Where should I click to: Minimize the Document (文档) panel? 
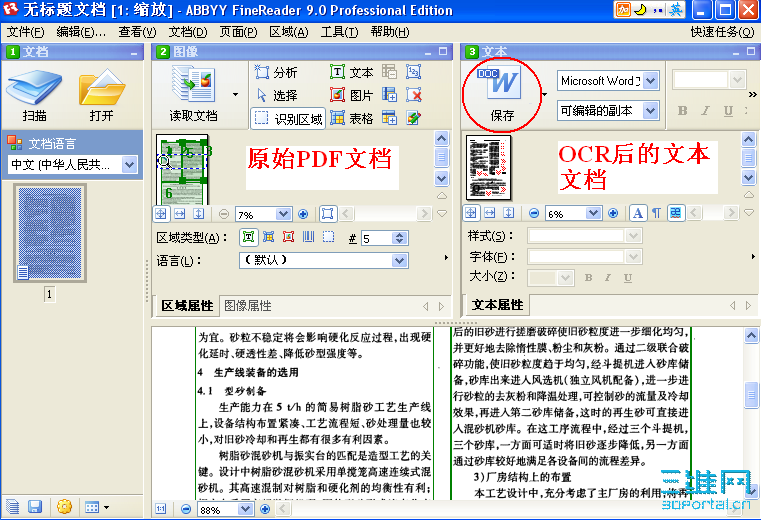tap(134, 52)
